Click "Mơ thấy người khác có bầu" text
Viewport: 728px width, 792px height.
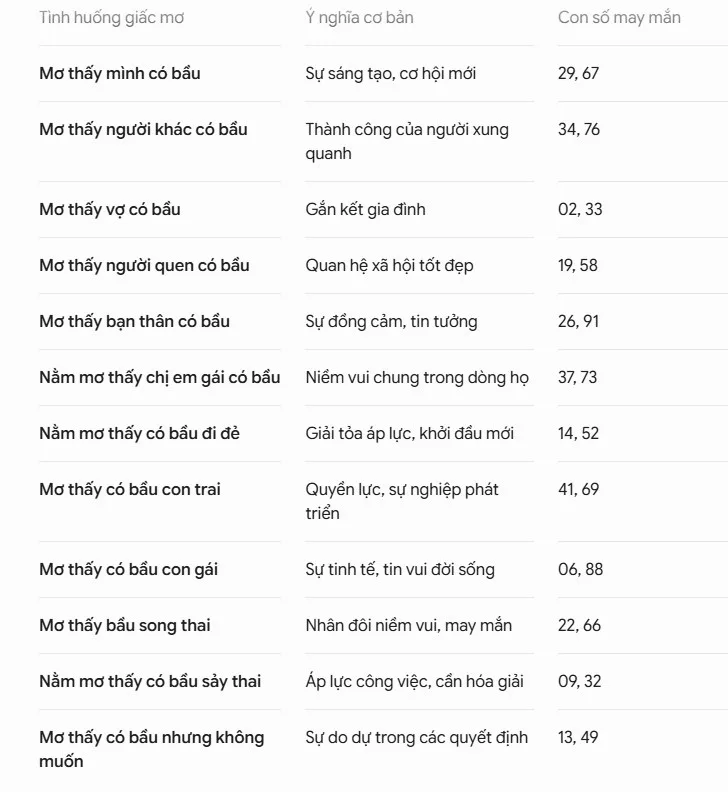click(143, 130)
